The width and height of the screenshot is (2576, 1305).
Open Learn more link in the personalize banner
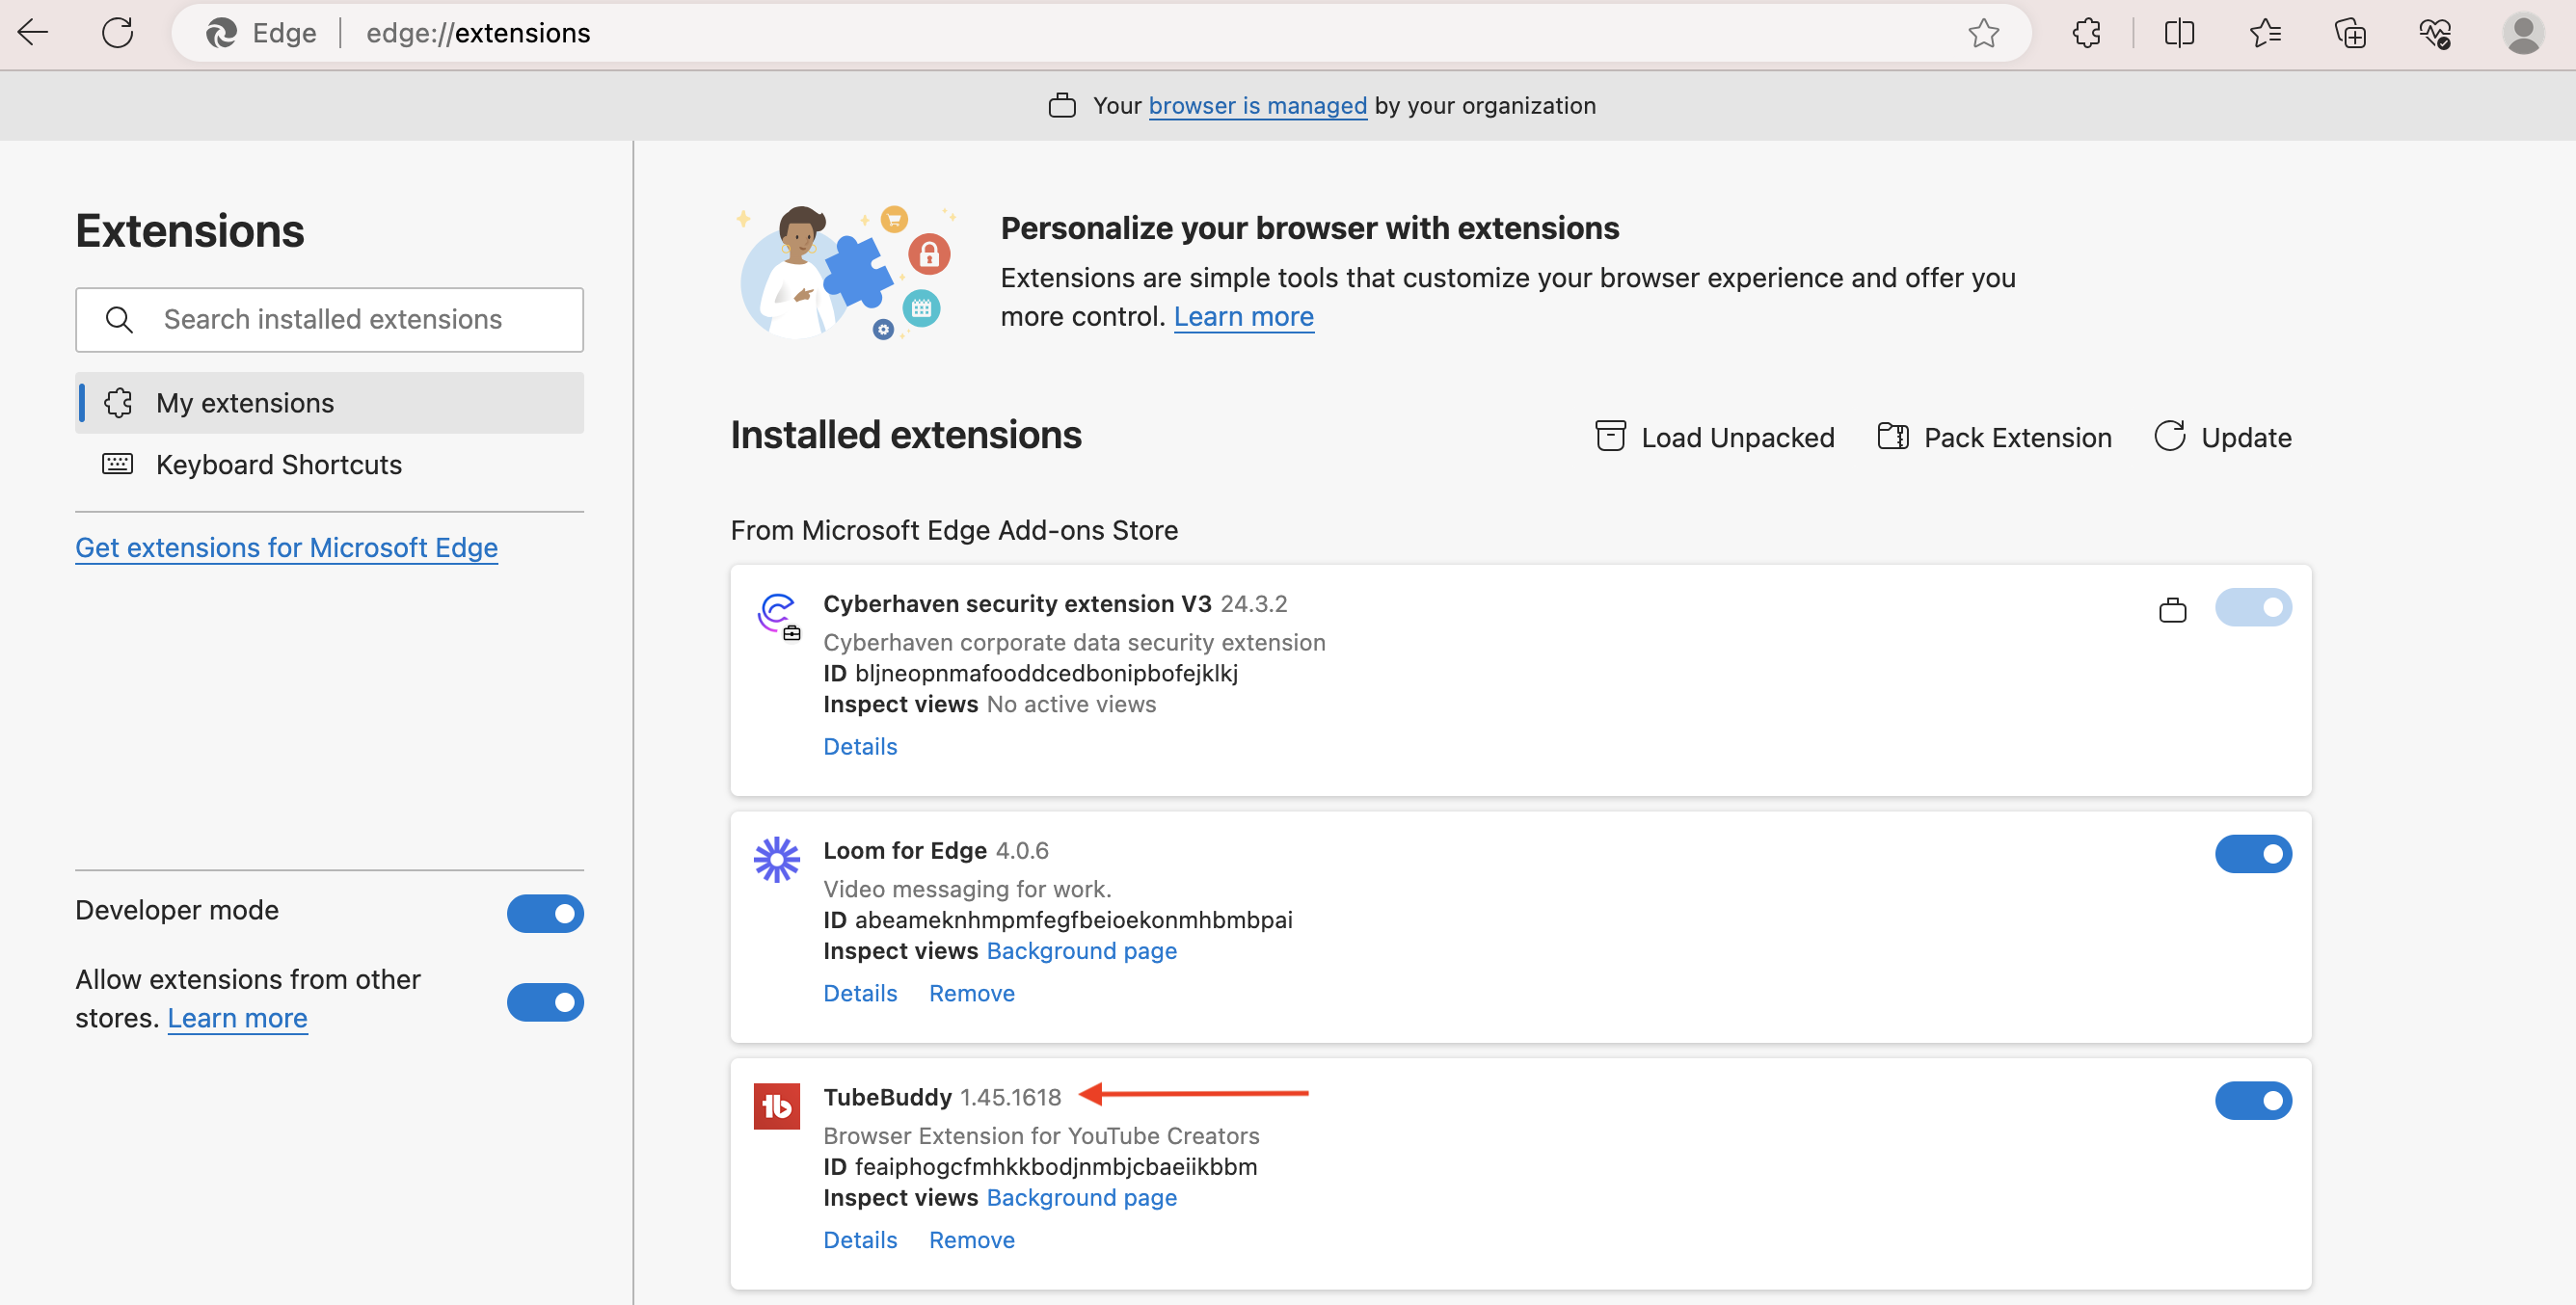point(1243,316)
